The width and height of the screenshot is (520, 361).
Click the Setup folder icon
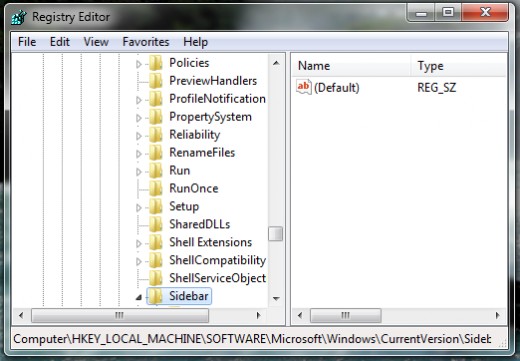pyautogui.click(x=156, y=206)
